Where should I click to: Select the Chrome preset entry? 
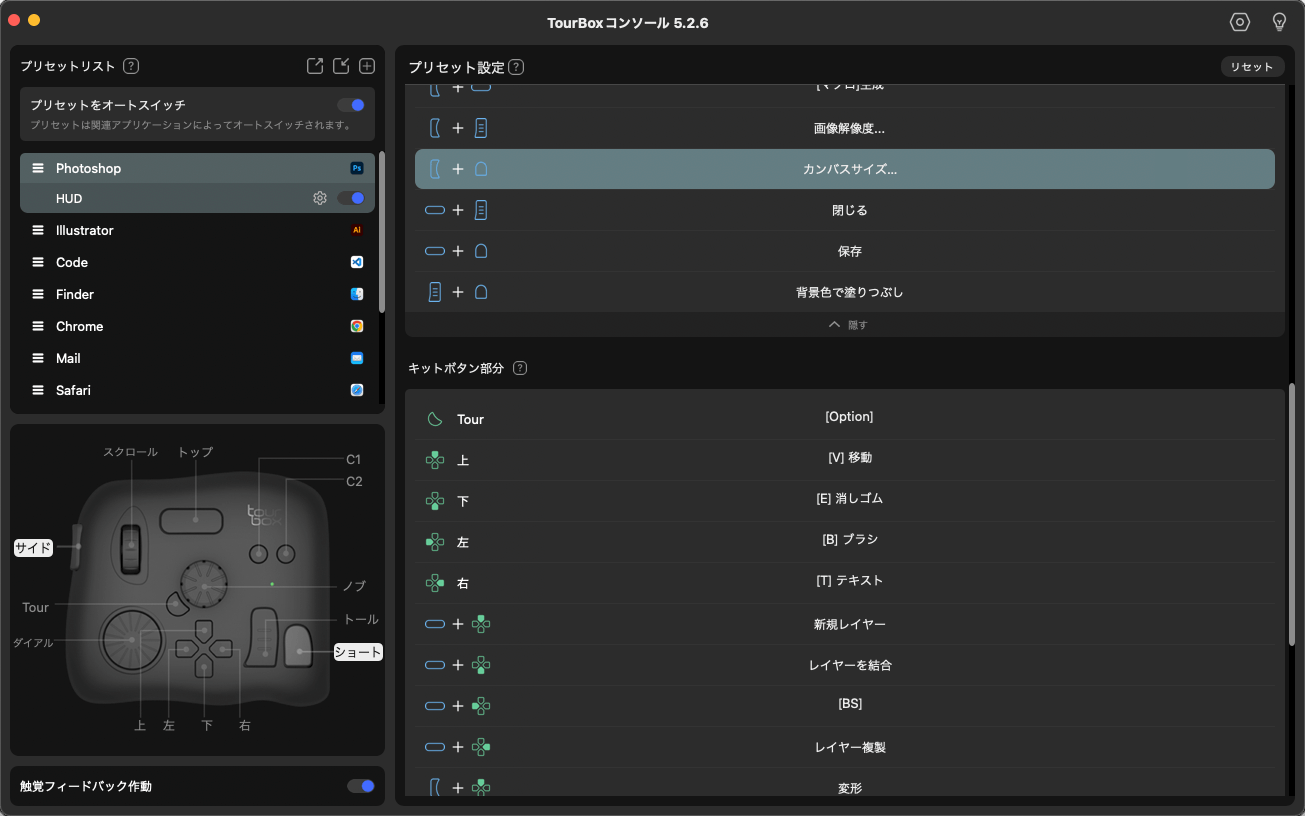coord(196,326)
